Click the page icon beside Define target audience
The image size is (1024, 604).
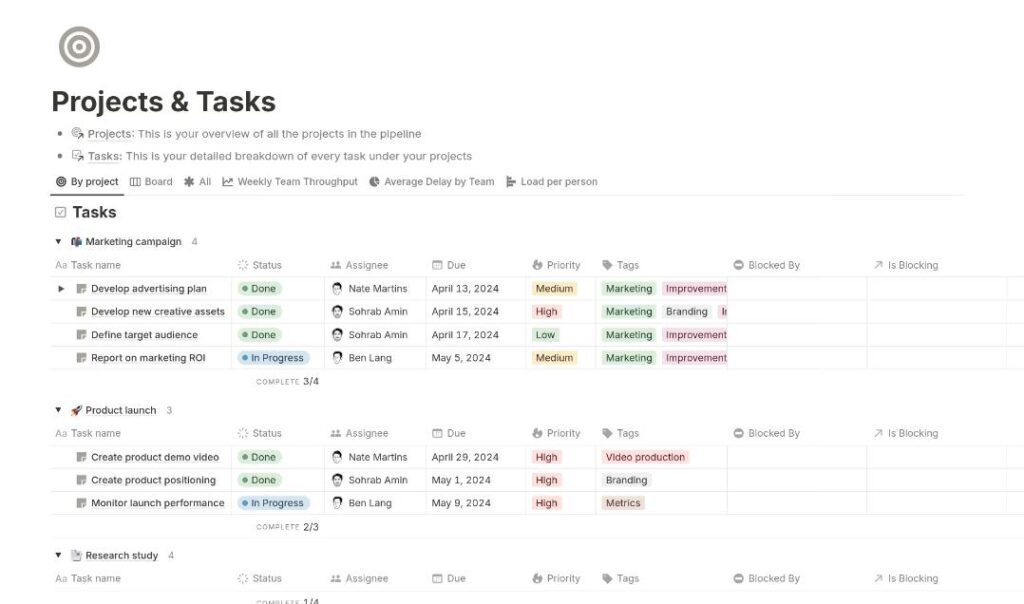[x=82, y=335]
